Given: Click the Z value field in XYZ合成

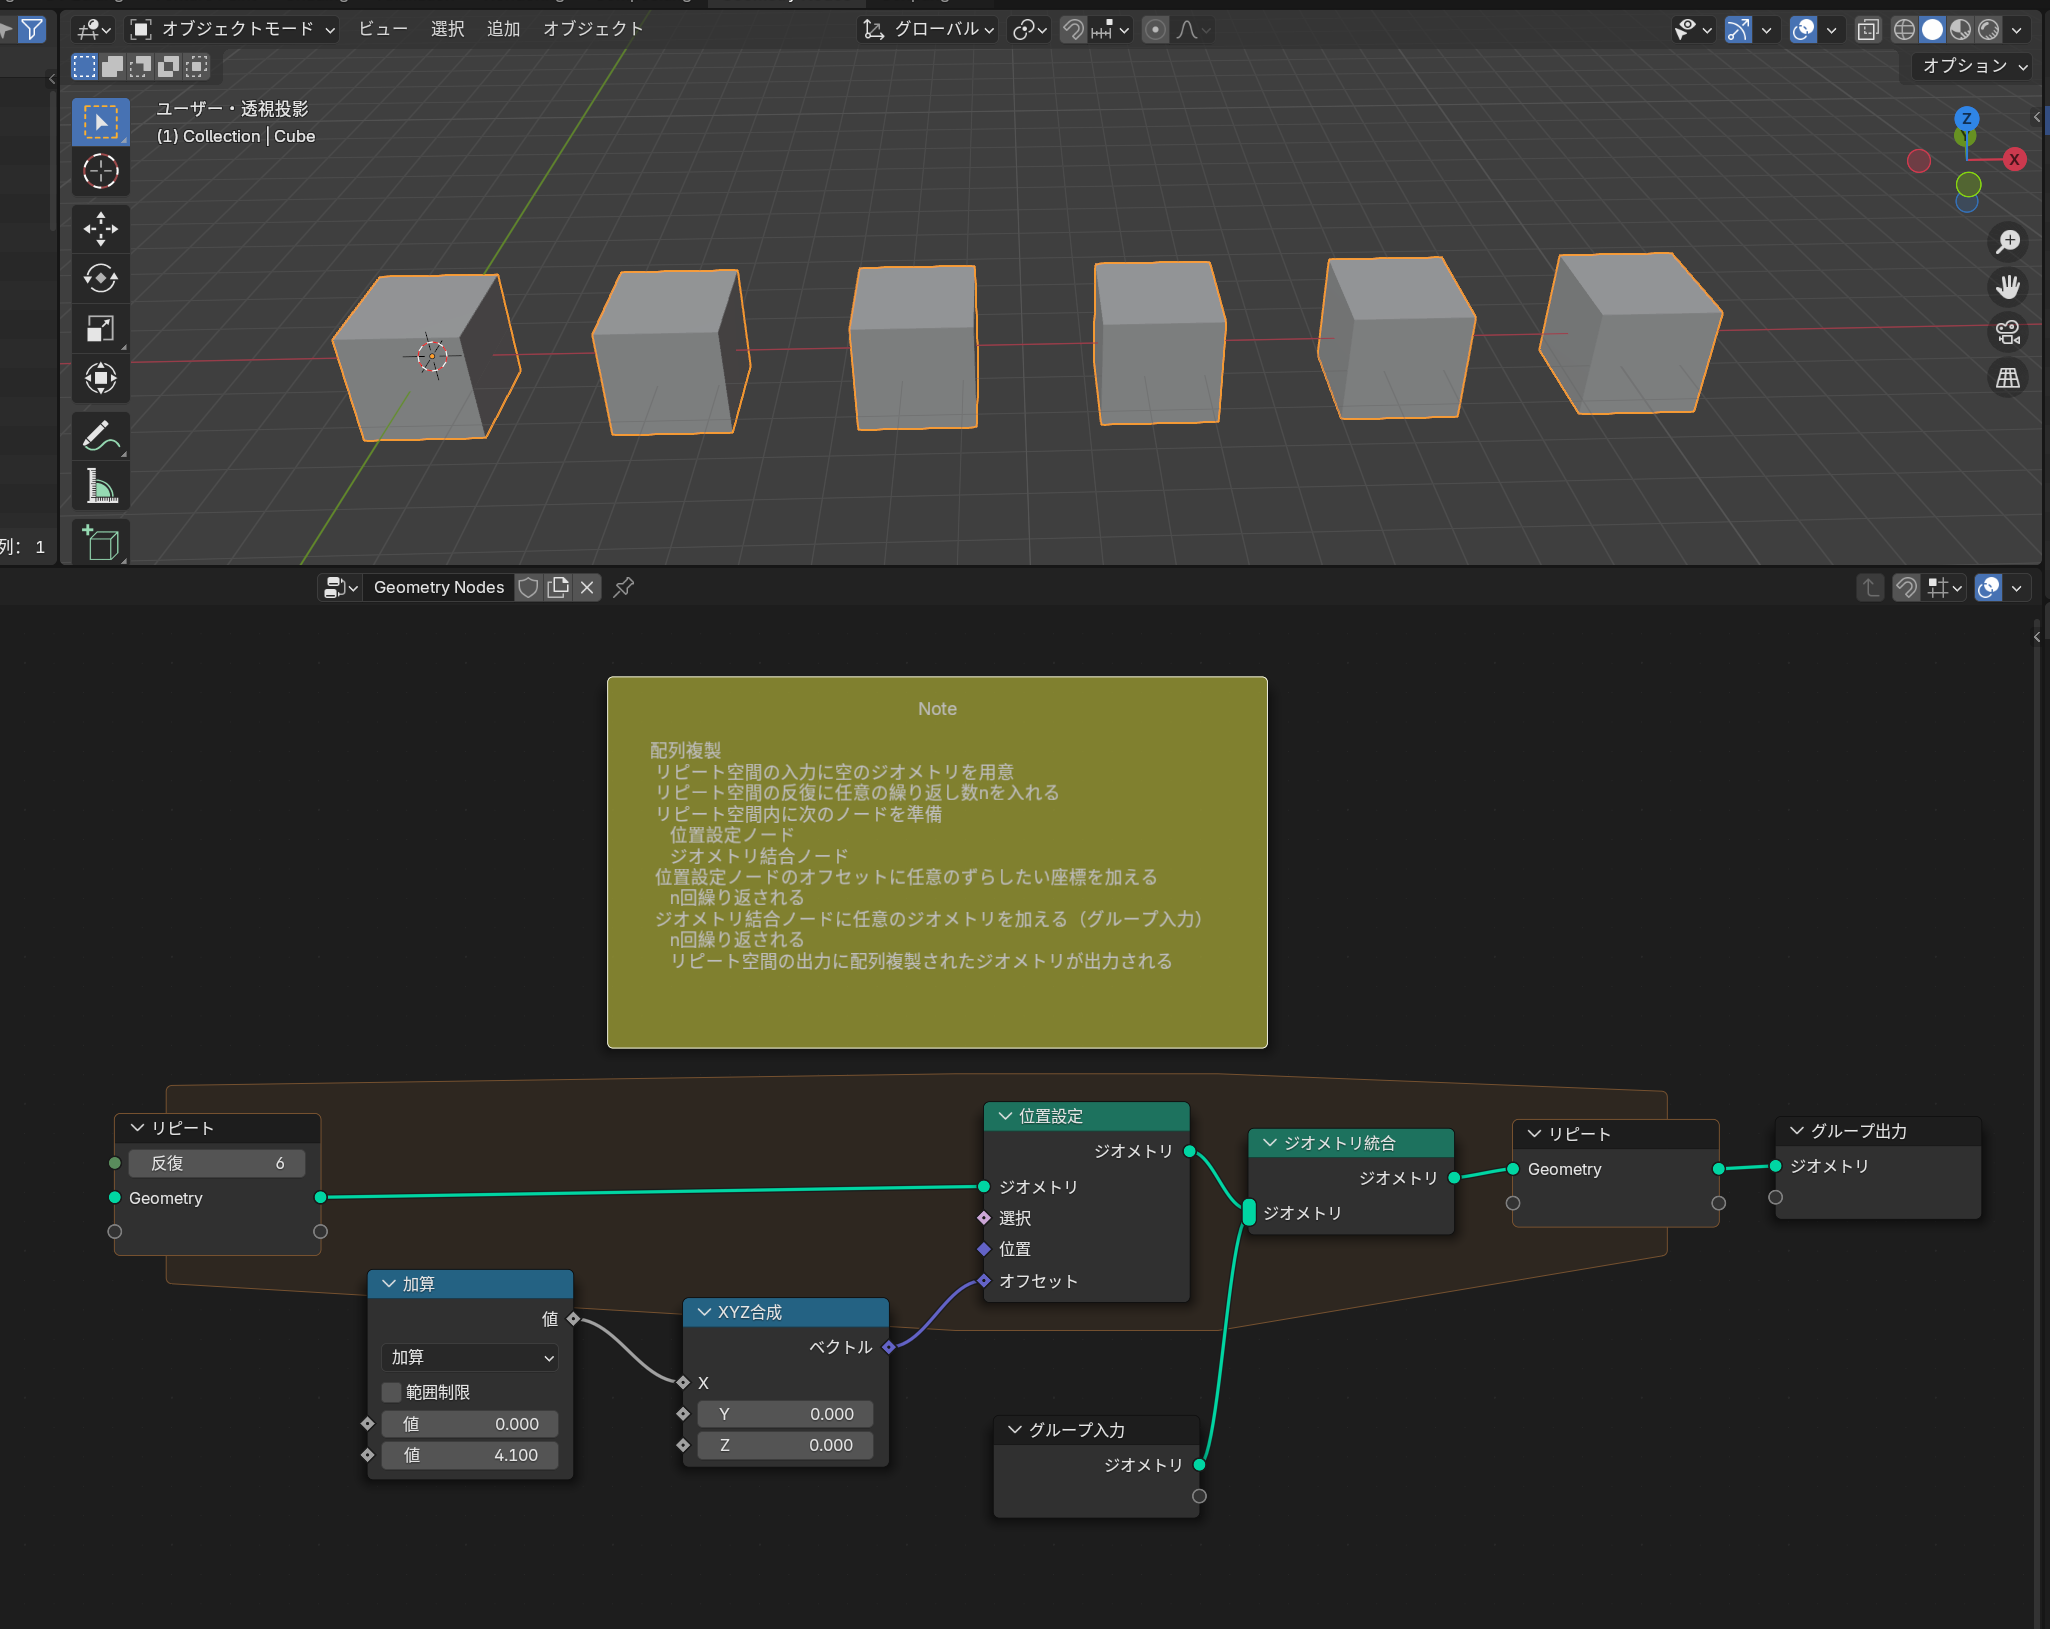Looking at the screenshot, I should tap(785, 1445).
